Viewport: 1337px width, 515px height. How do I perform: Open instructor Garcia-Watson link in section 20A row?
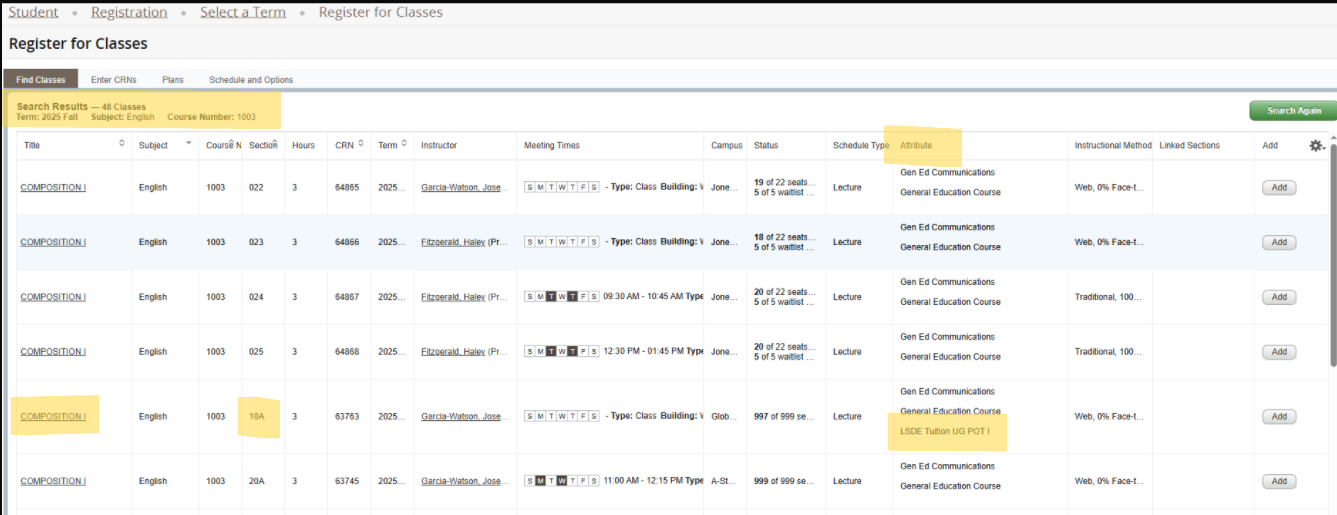click(464, 481)
